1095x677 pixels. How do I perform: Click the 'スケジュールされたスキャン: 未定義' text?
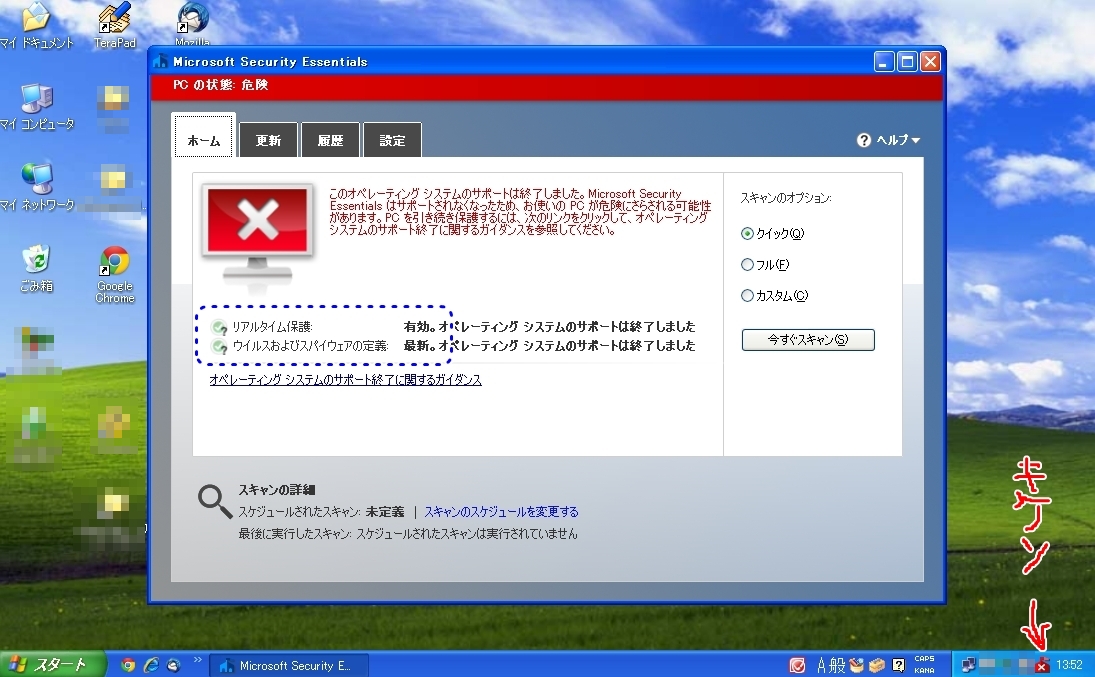(321, 512)
